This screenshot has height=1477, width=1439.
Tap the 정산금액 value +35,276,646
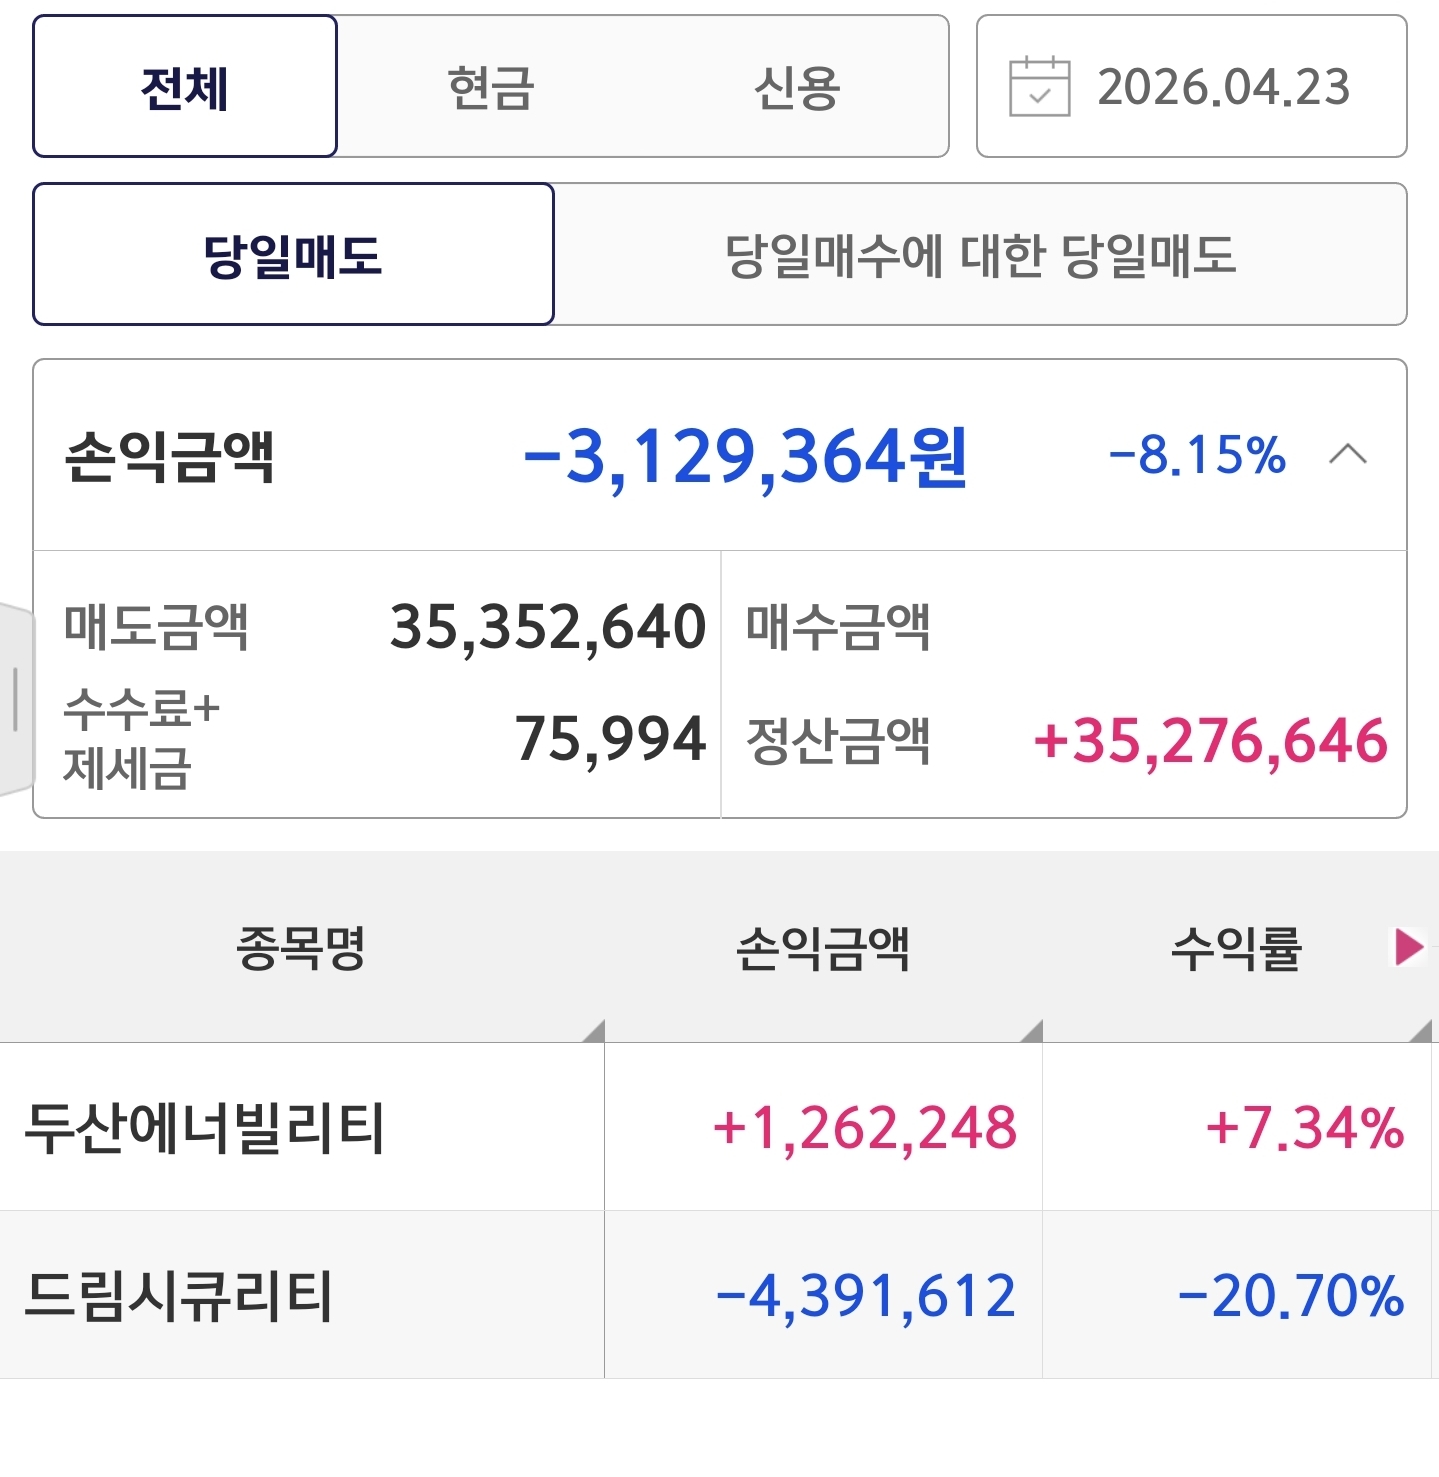pos(1210,741)
